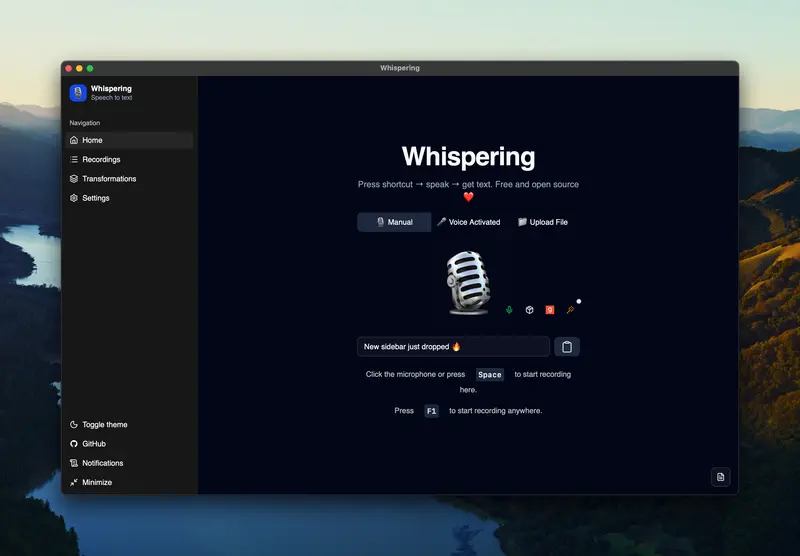The image size is (800, 556).
Task: Click the white cube model selector icon
Action: [x=529, y=310]
